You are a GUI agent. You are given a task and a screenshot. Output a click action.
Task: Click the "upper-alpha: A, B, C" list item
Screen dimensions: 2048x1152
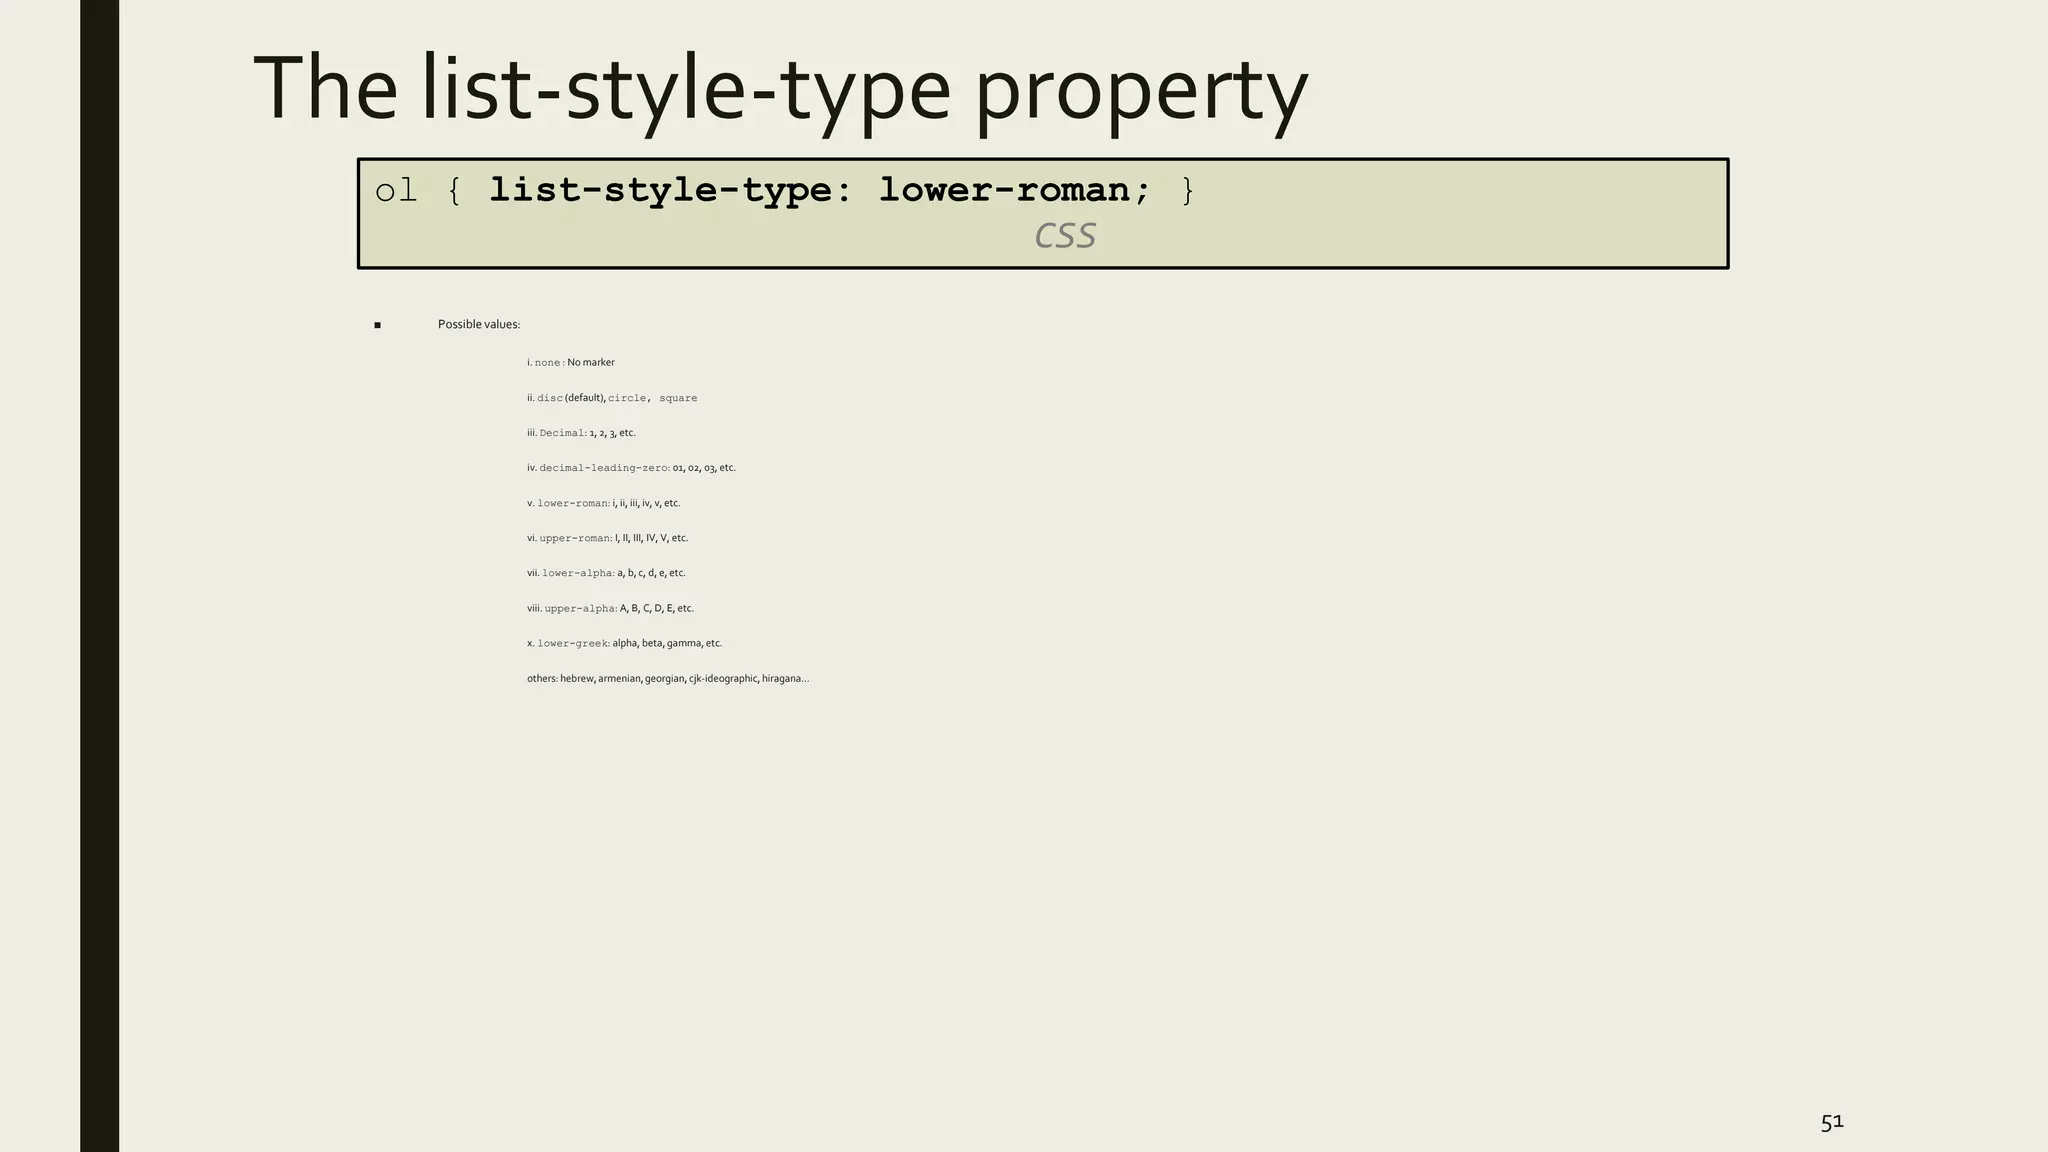(x=610, y=608)
